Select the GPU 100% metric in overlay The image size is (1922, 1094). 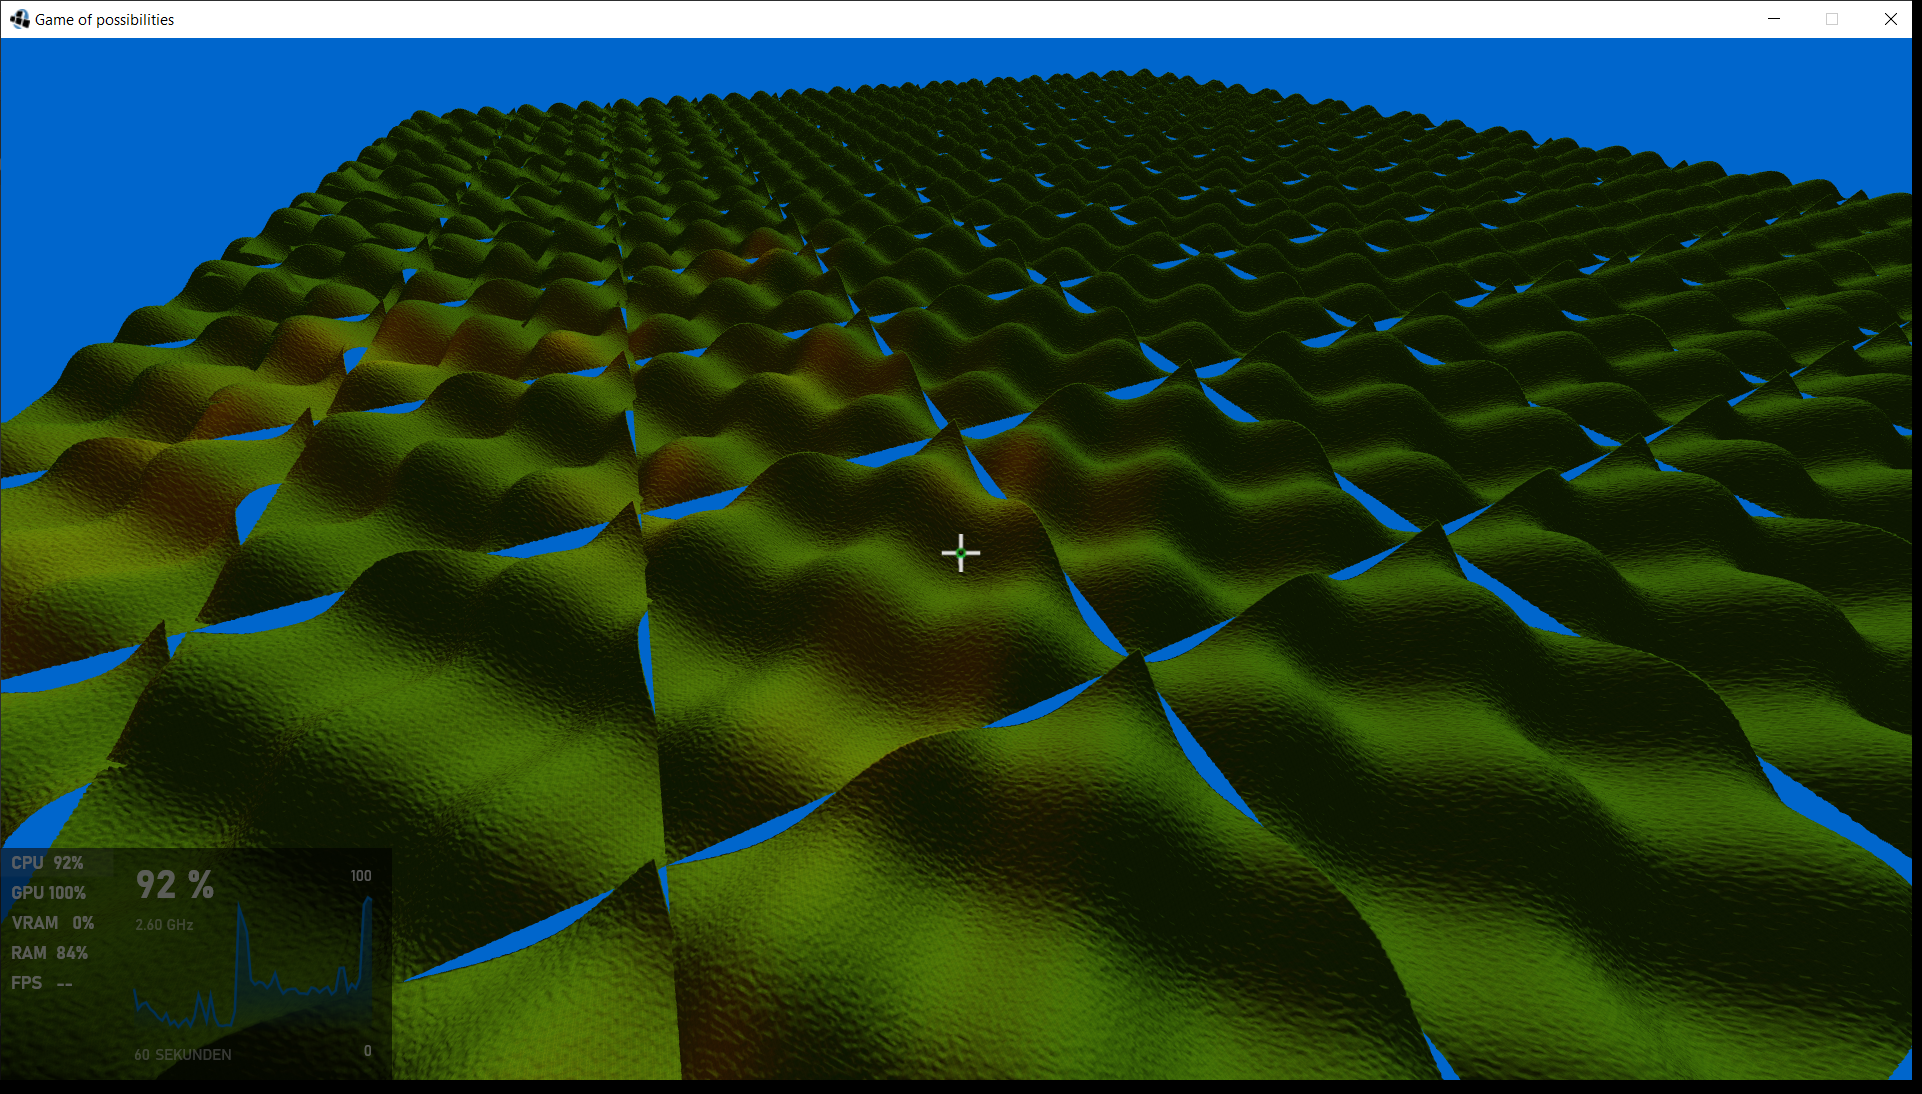click(49, 893)
